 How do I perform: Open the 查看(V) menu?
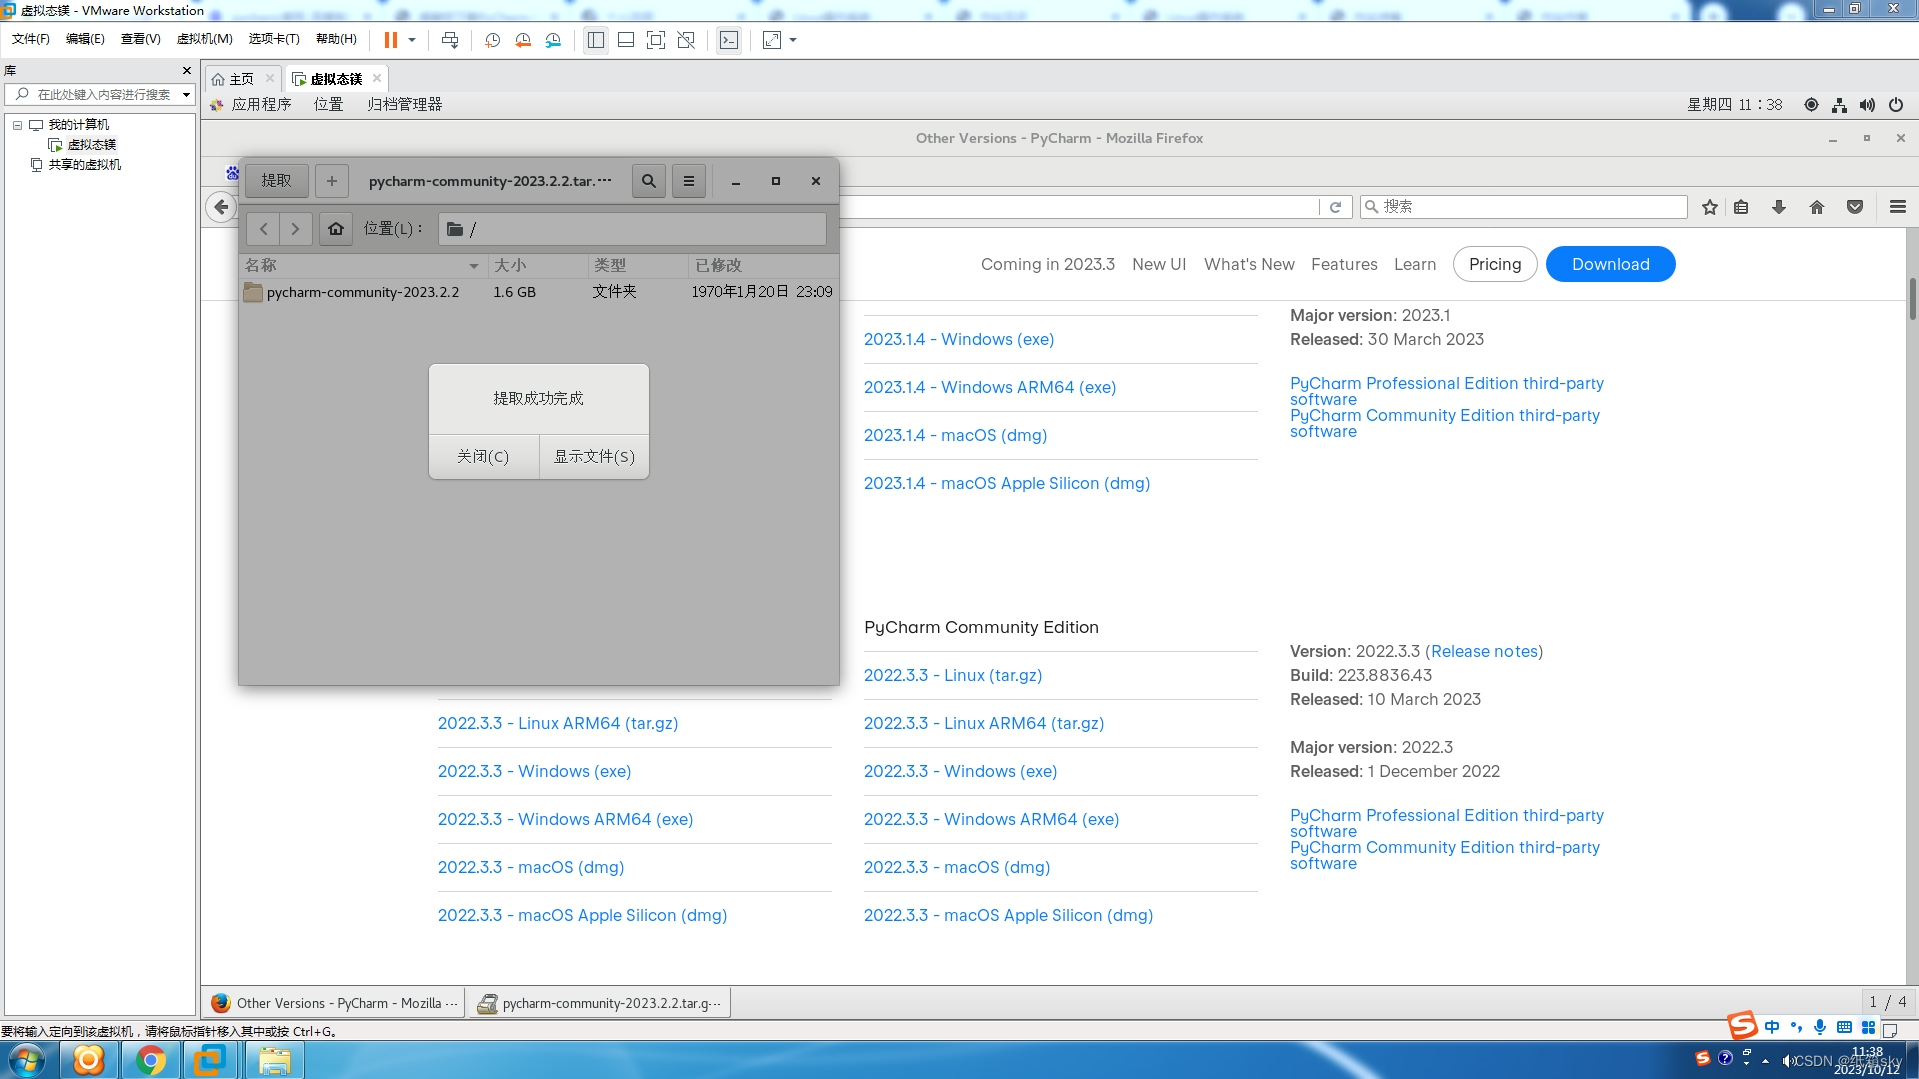click(141, 39)
